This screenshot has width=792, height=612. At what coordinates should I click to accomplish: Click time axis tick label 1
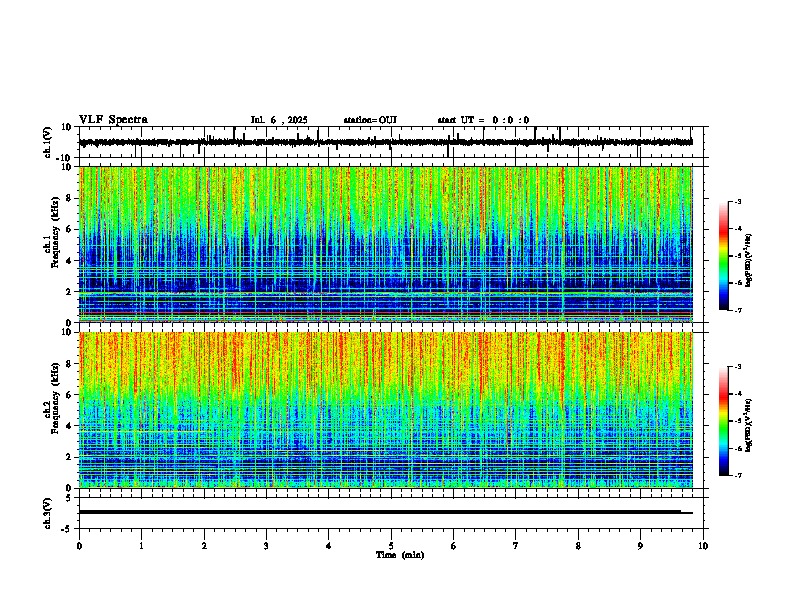[141, 546]
